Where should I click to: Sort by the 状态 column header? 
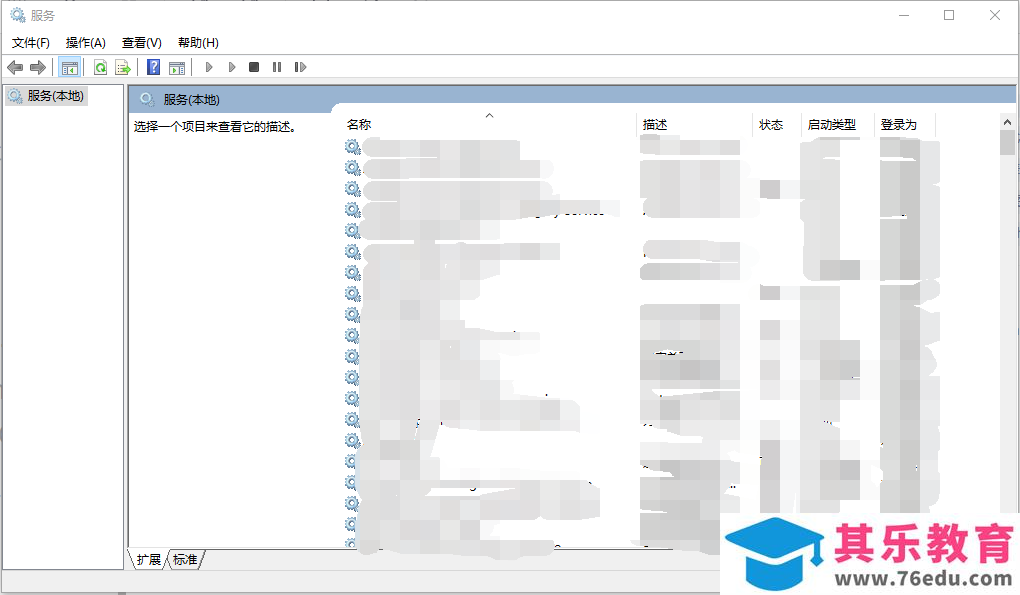coord(777,124)
